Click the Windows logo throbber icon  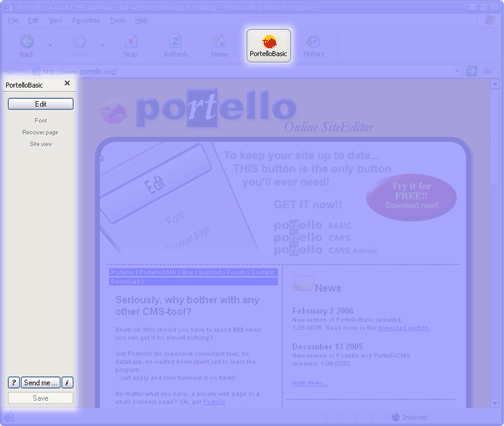point(489,20)
